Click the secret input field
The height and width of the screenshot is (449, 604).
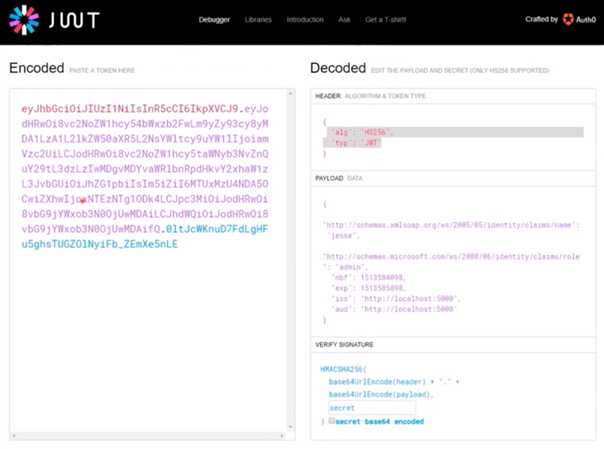coord(372,408)
